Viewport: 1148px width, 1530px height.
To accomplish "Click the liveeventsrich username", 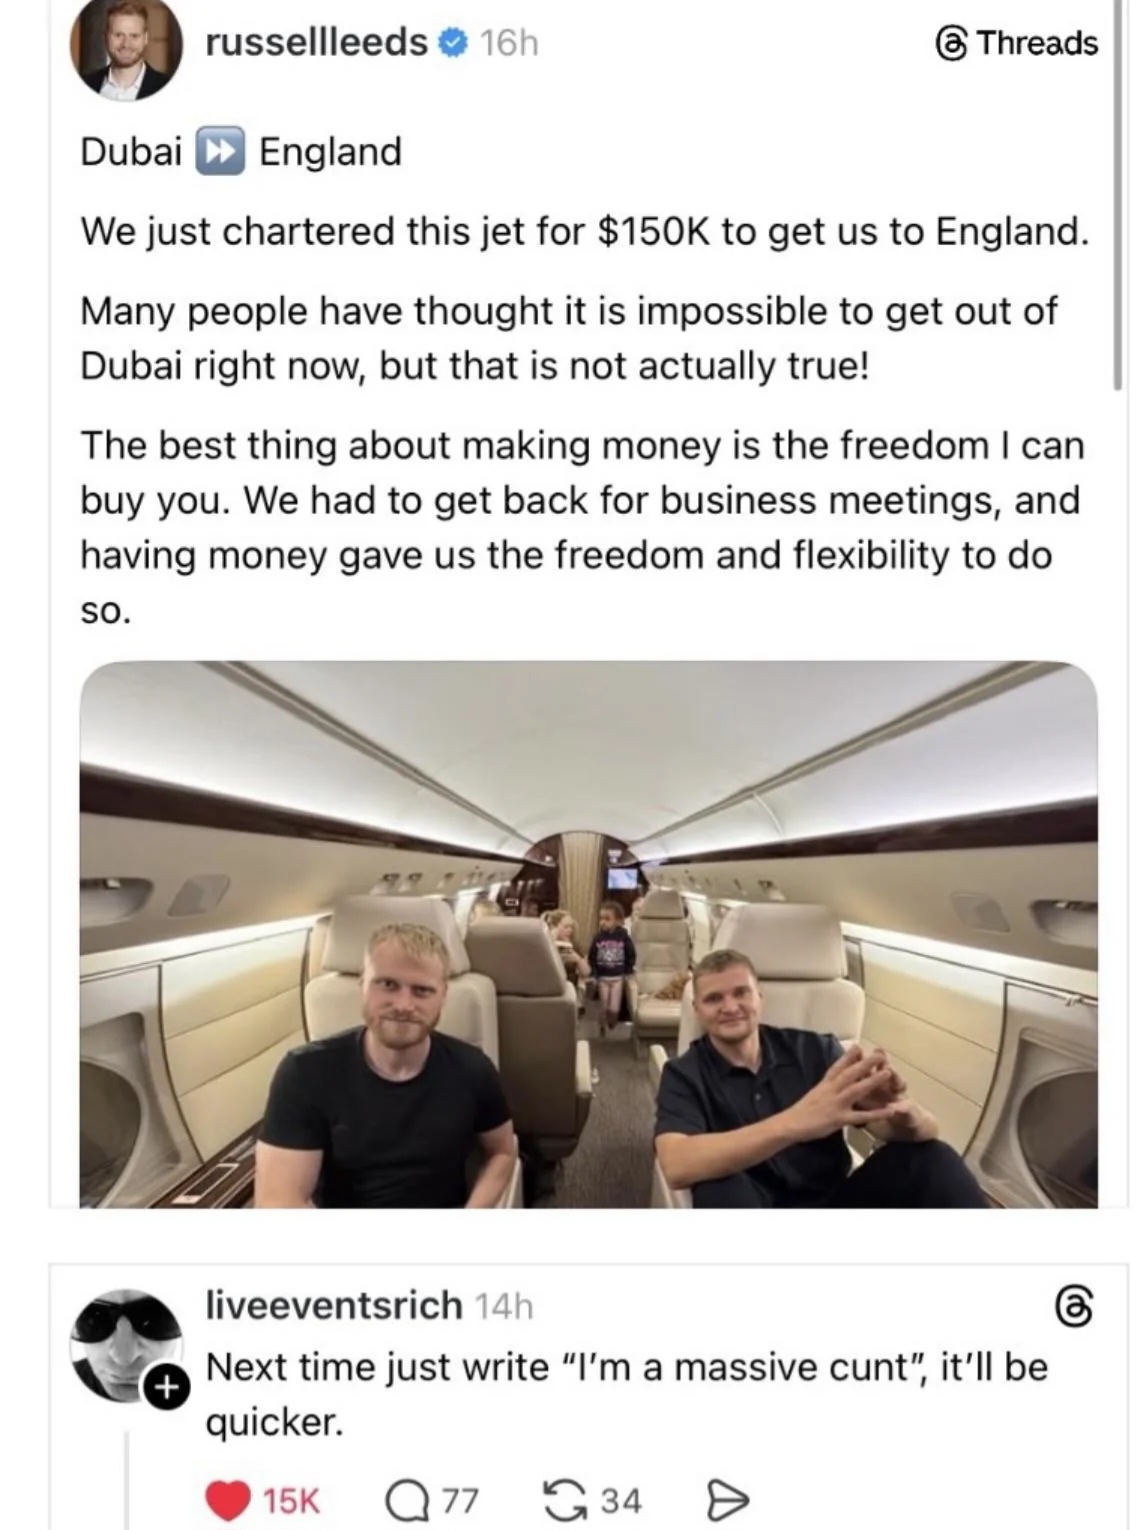I will coord(333,1305).
